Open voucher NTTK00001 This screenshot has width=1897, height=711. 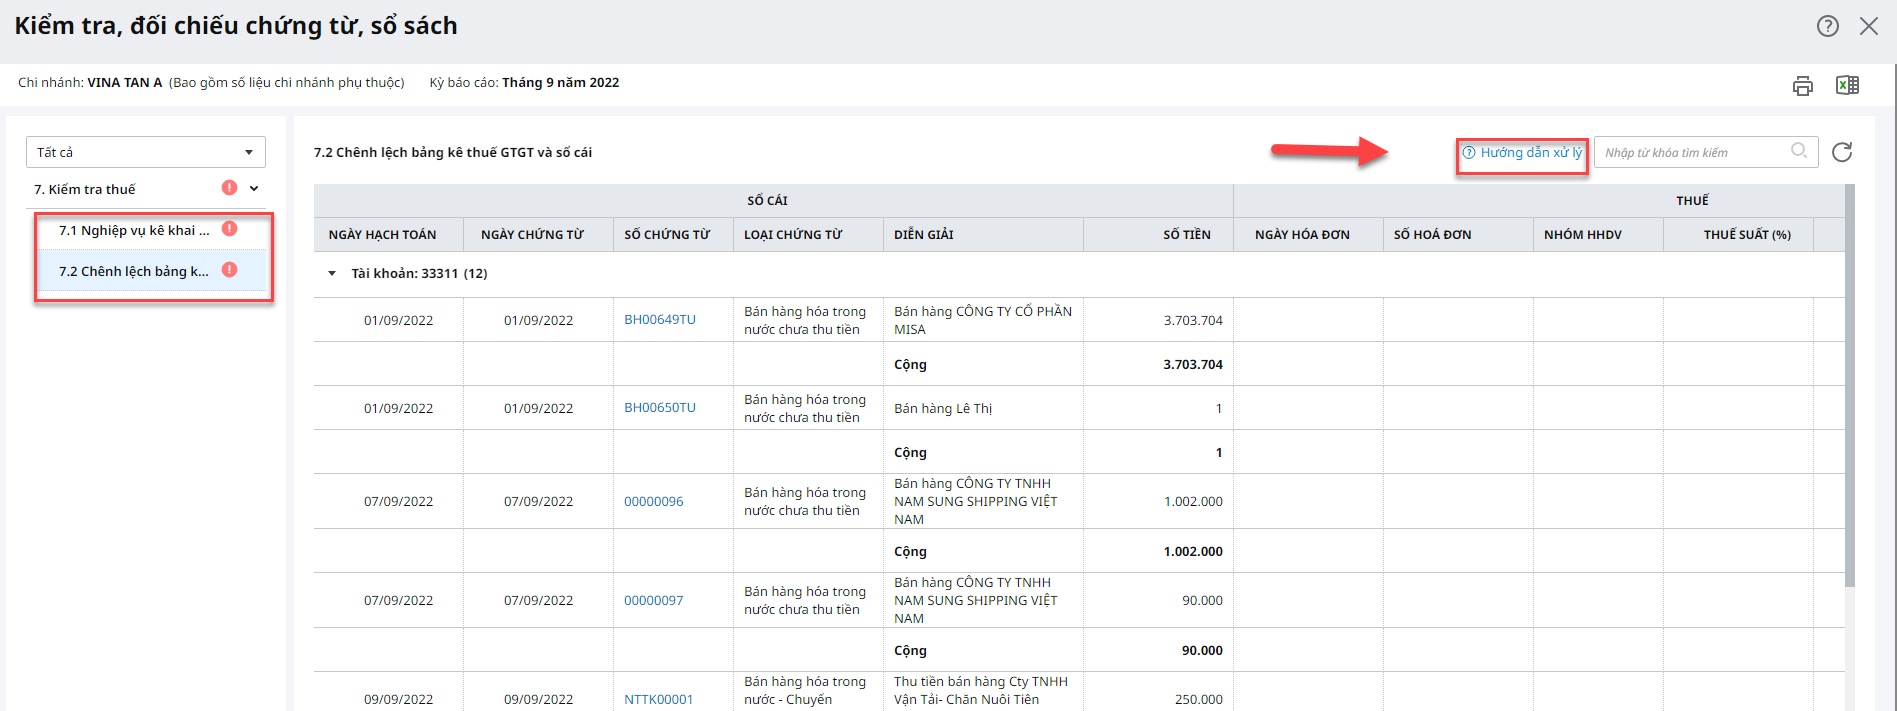(x=659, y=700)
